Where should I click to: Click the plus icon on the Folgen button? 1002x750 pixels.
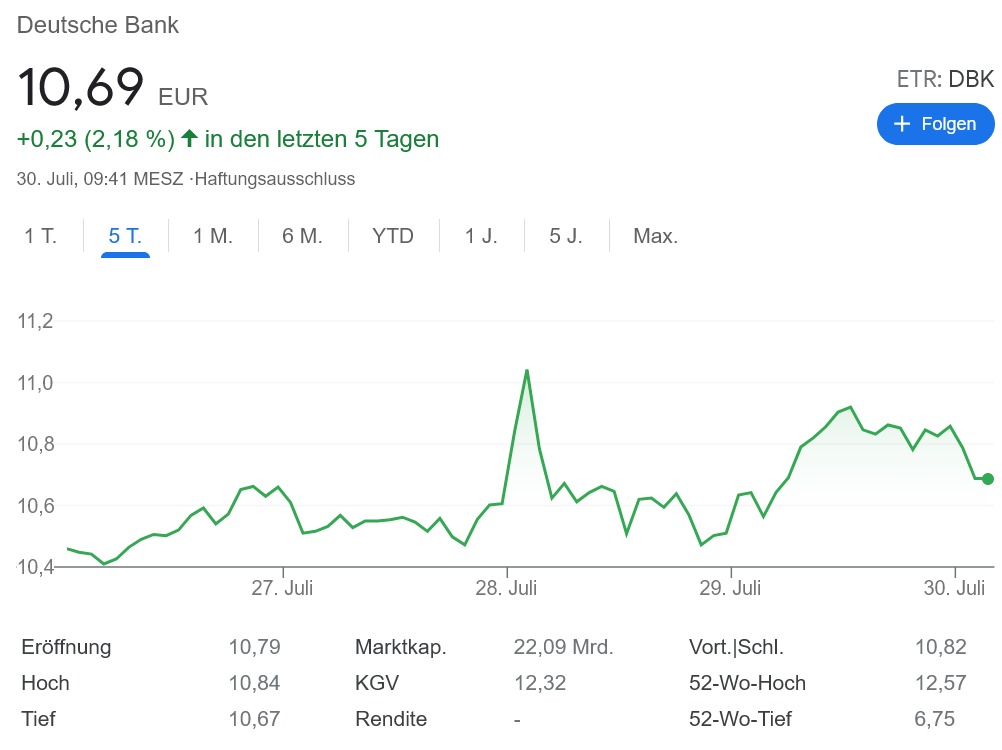pyautogui.click(x=902, y=124)
